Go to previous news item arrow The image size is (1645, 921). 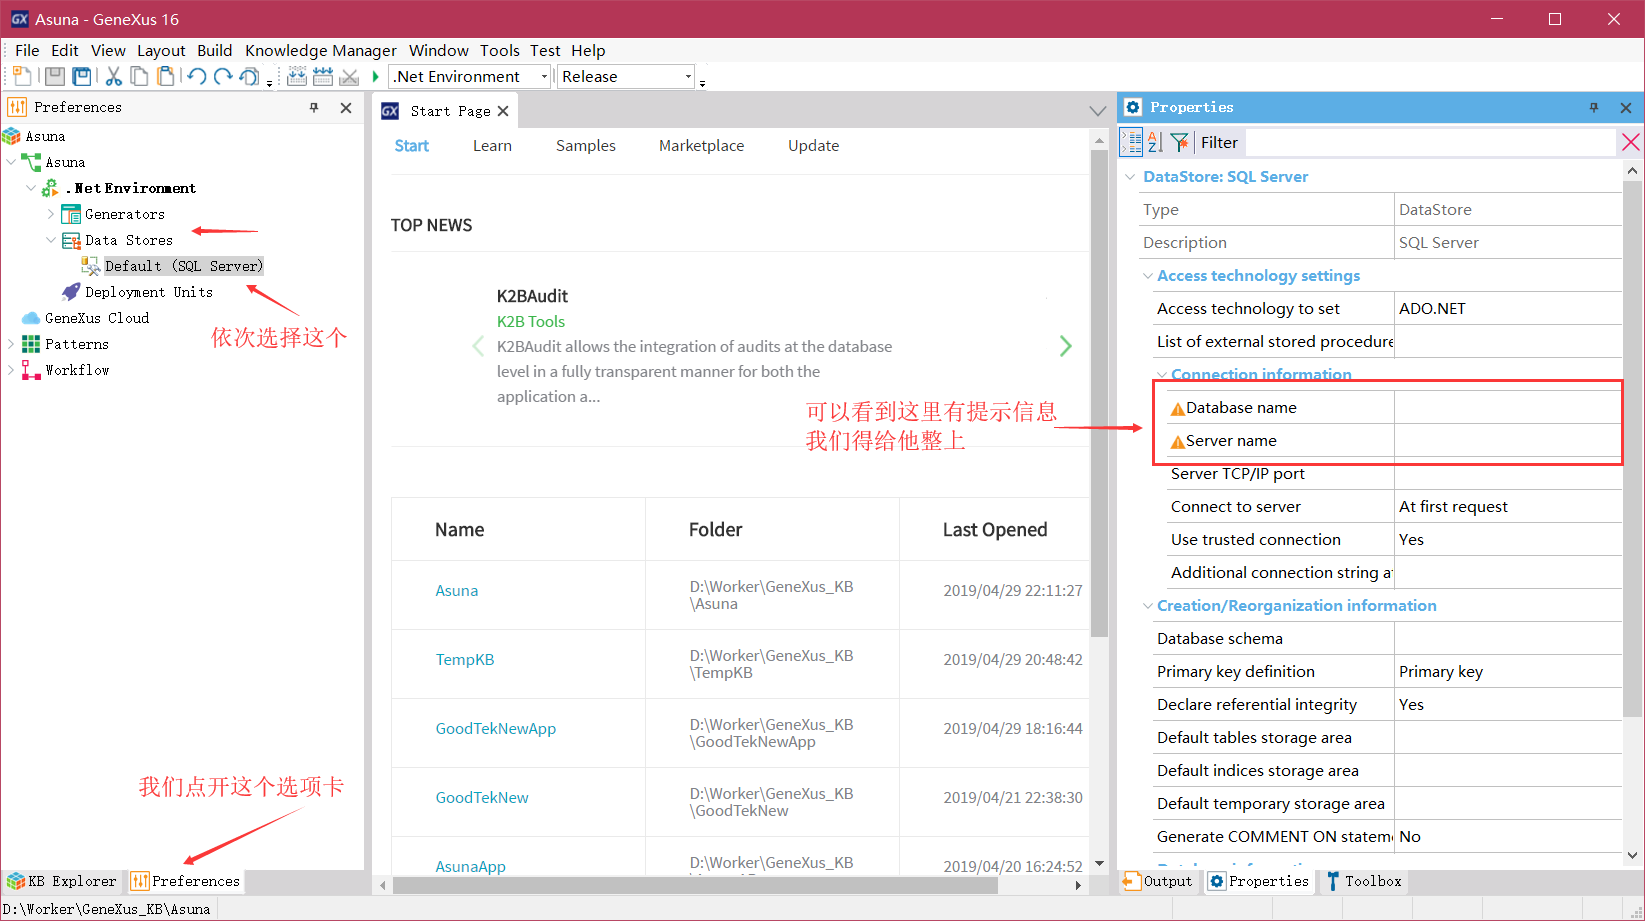click(x=478, y=346)
